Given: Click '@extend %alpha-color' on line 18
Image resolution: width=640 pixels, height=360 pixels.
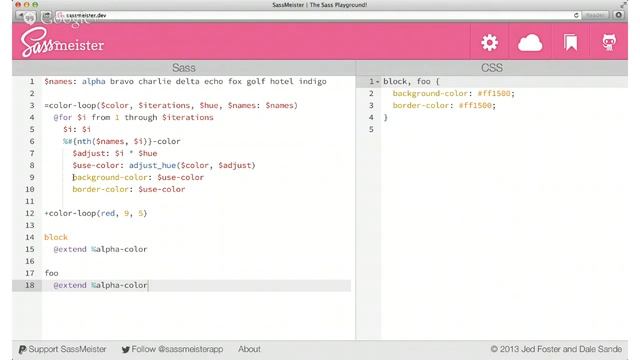Looking at the screenshot, I should [x=100, y=285].
